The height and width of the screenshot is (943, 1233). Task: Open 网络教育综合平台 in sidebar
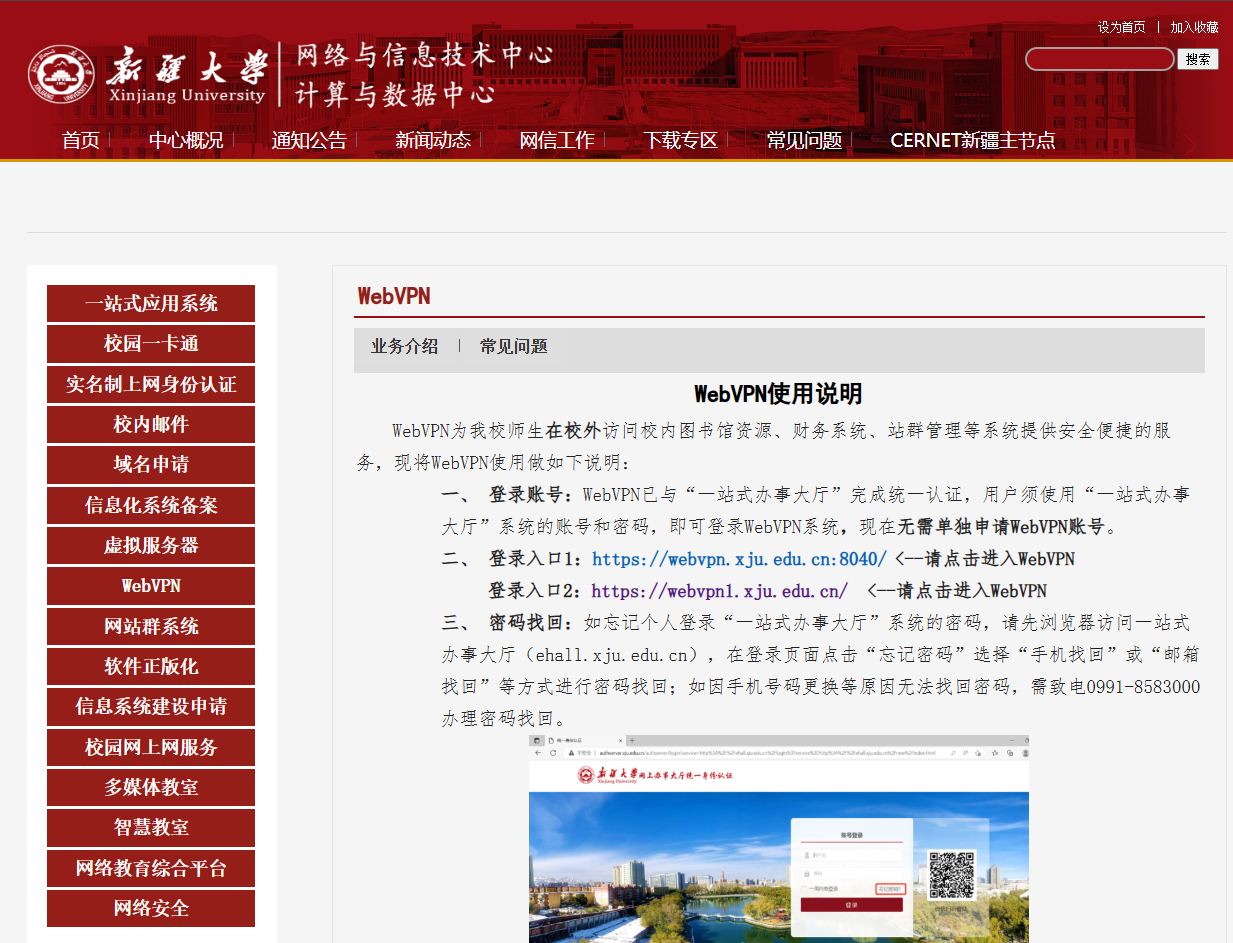point(151,868)
